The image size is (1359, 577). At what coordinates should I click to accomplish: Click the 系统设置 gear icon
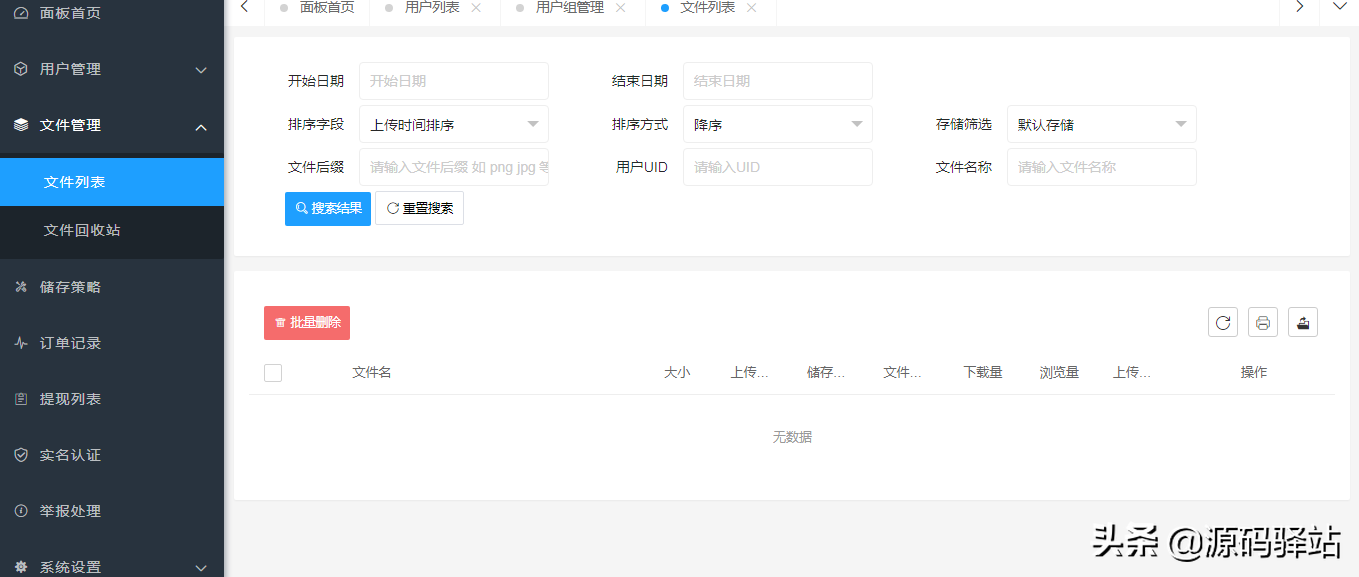point(21,567)
